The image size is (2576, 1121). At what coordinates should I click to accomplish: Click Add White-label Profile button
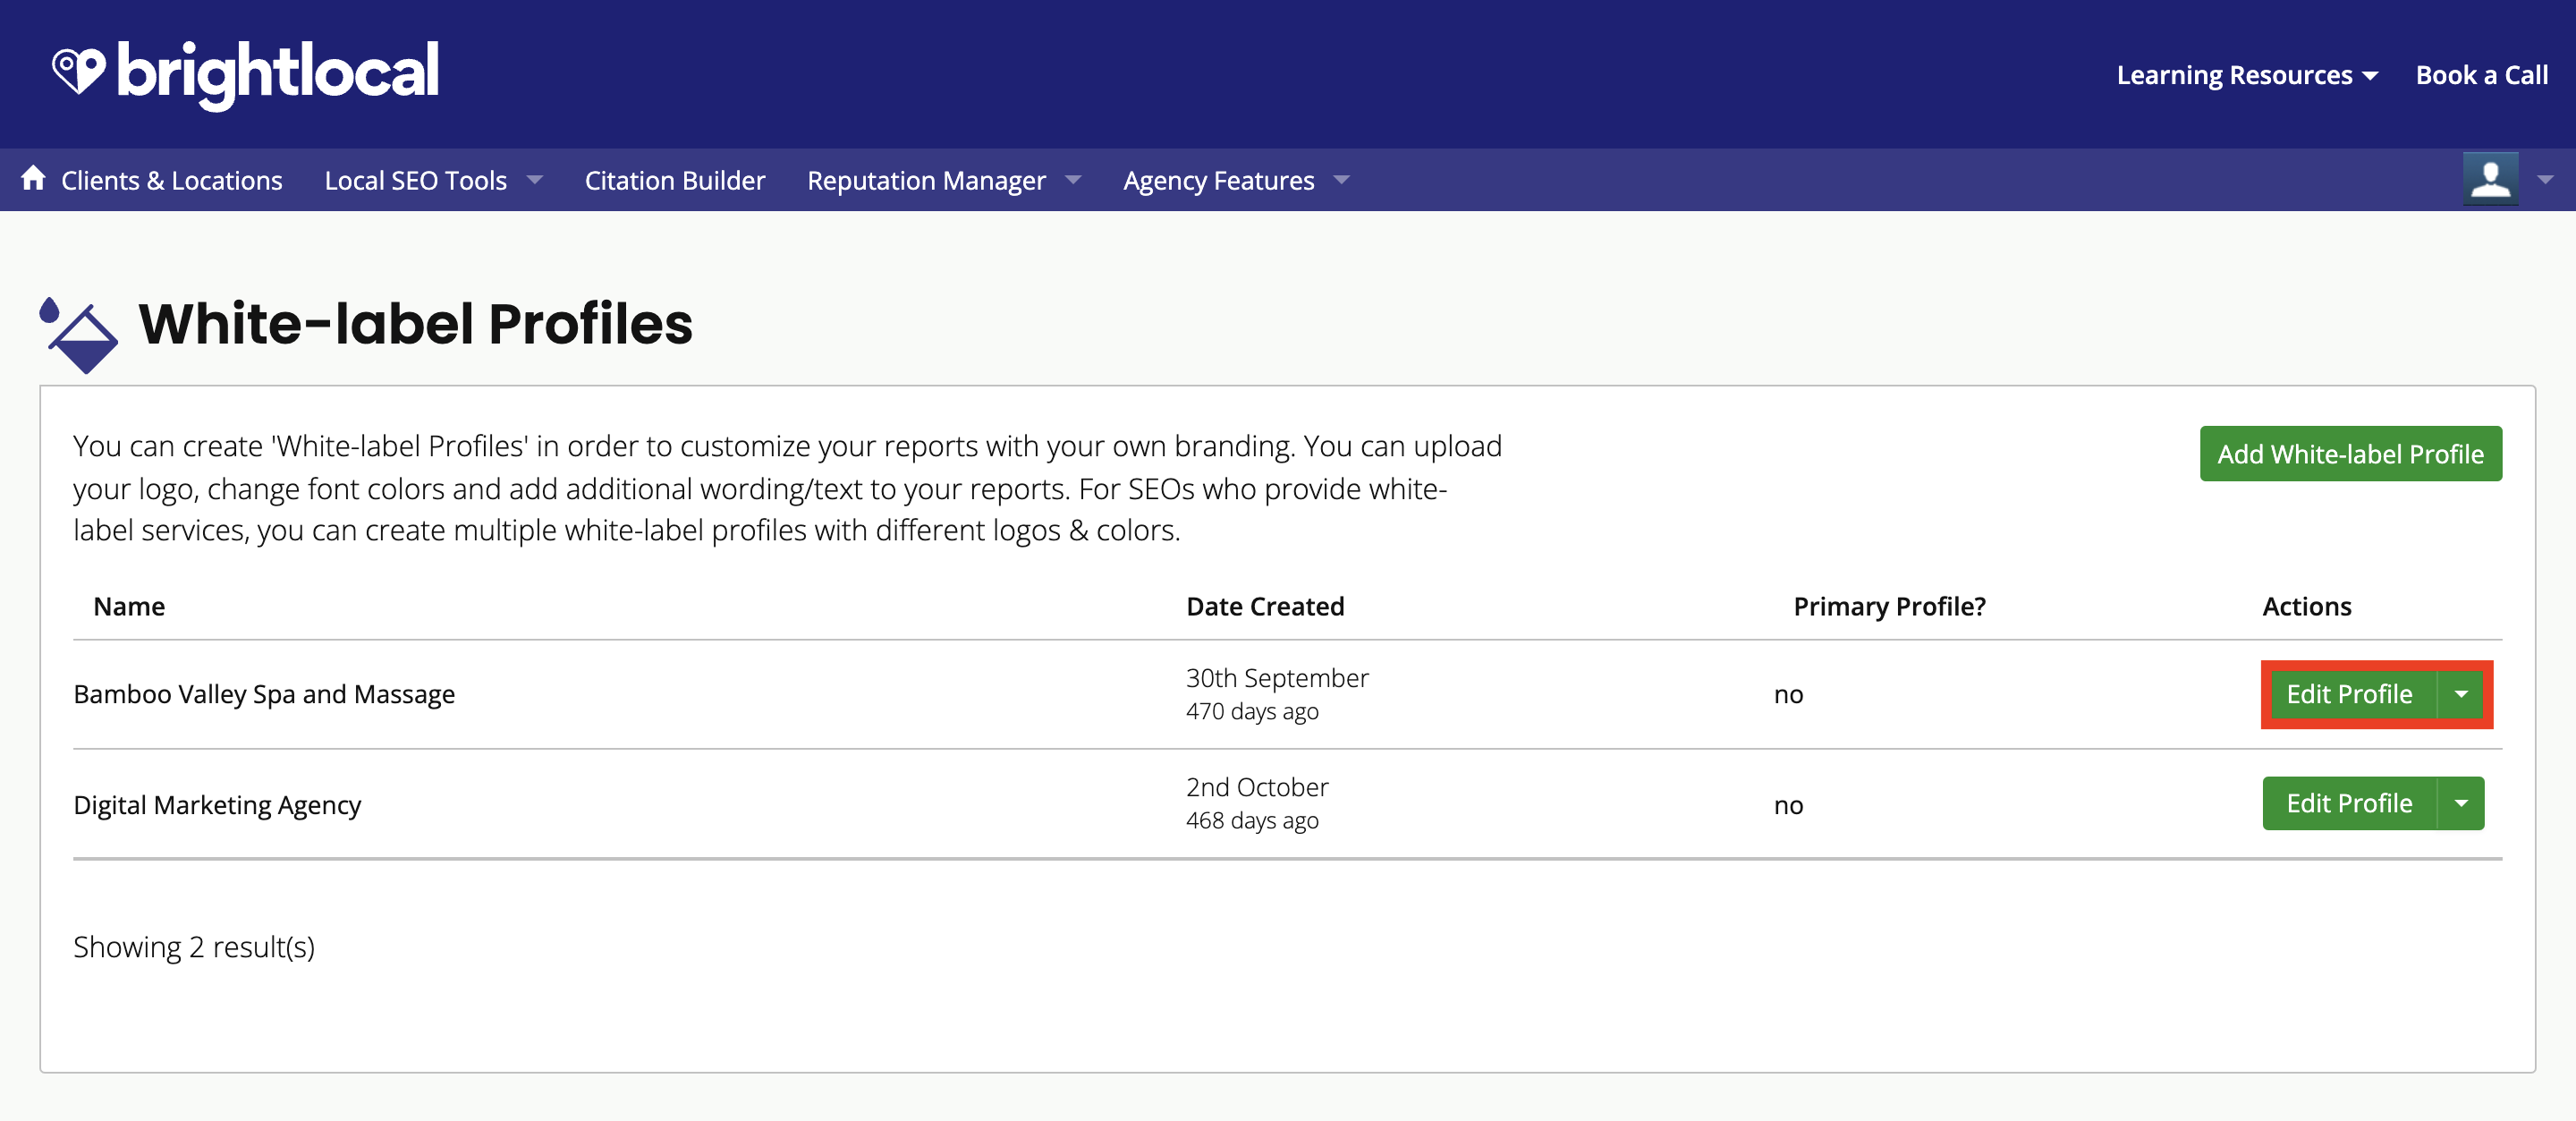pyautogui.click(x=2350, y=454)
